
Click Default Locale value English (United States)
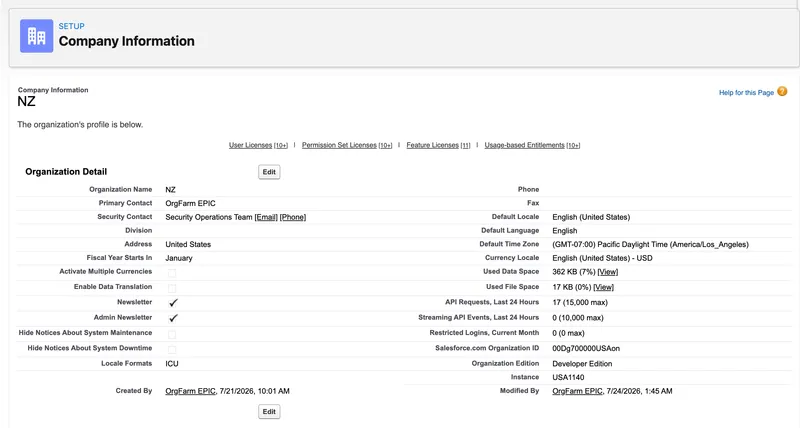[591, 217]
